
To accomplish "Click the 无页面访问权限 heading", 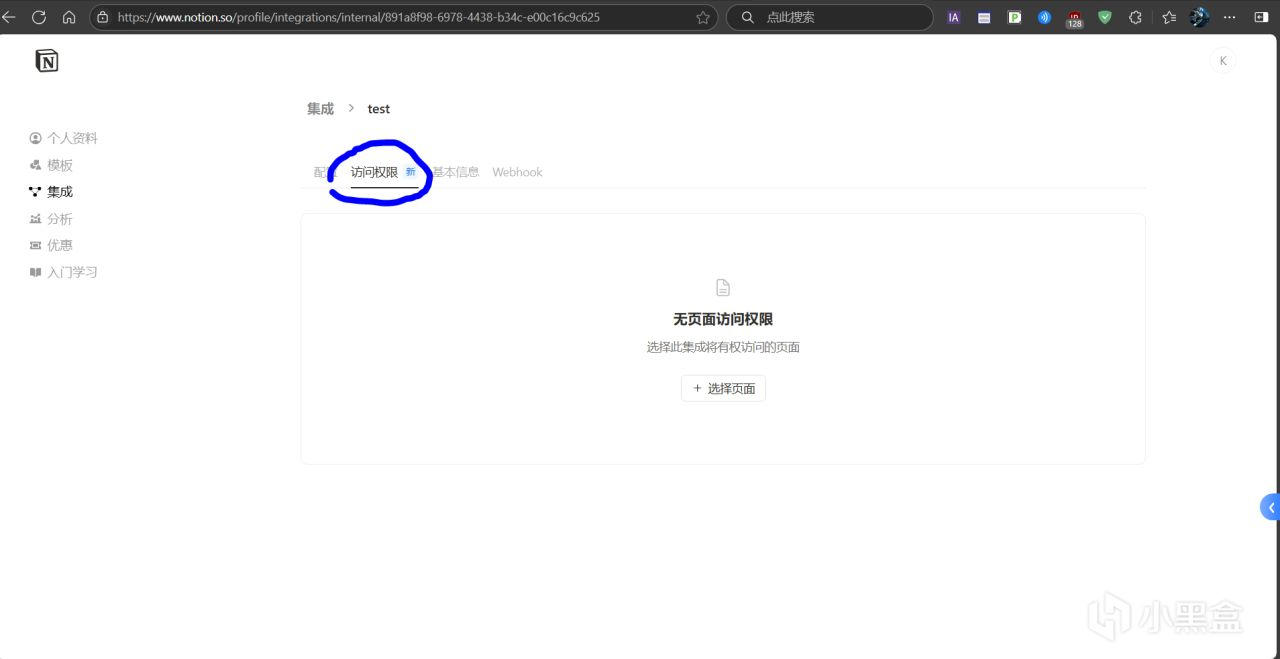I will (x=723, y=319).
